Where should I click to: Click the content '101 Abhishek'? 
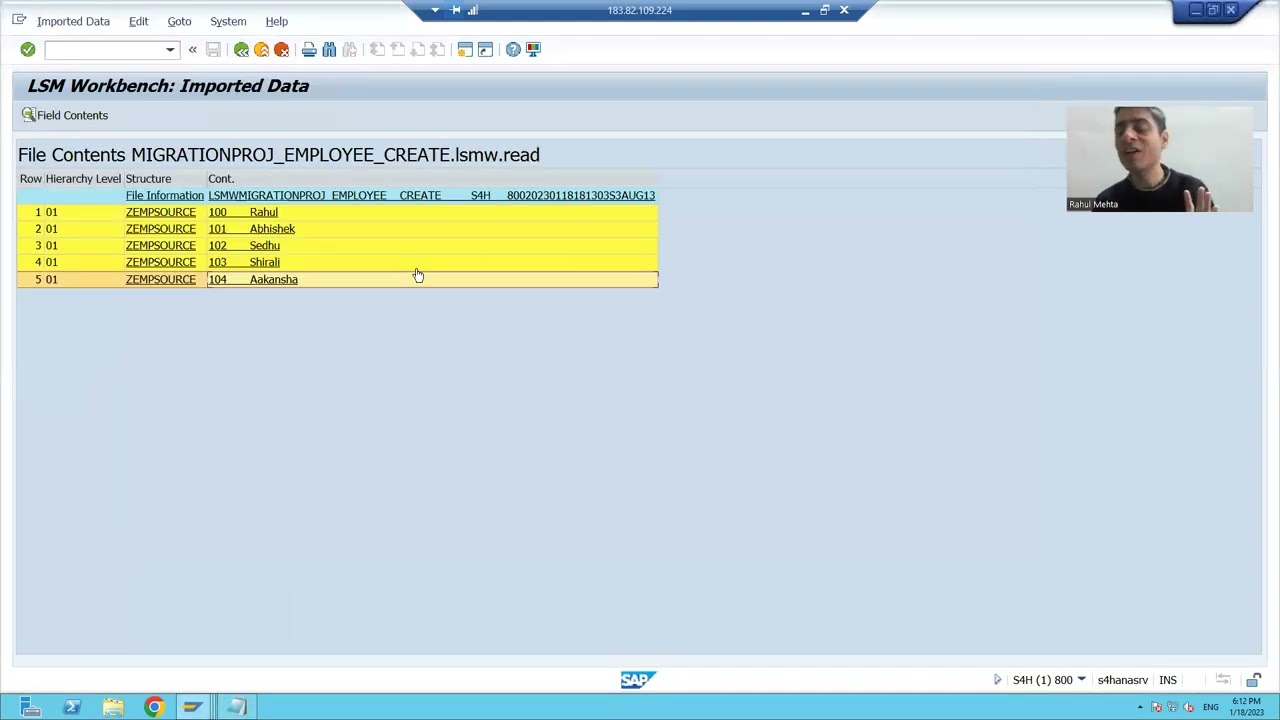(251, 229)
